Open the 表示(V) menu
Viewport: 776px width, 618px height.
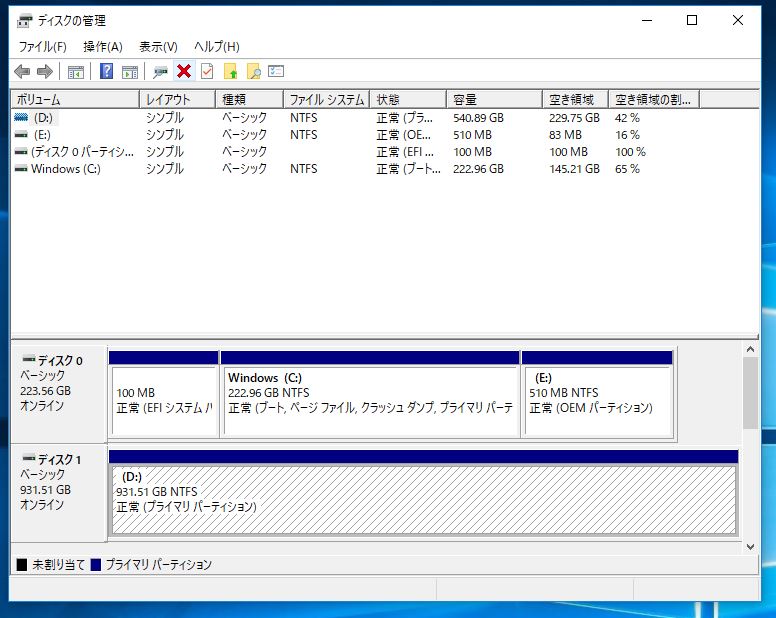158,46
